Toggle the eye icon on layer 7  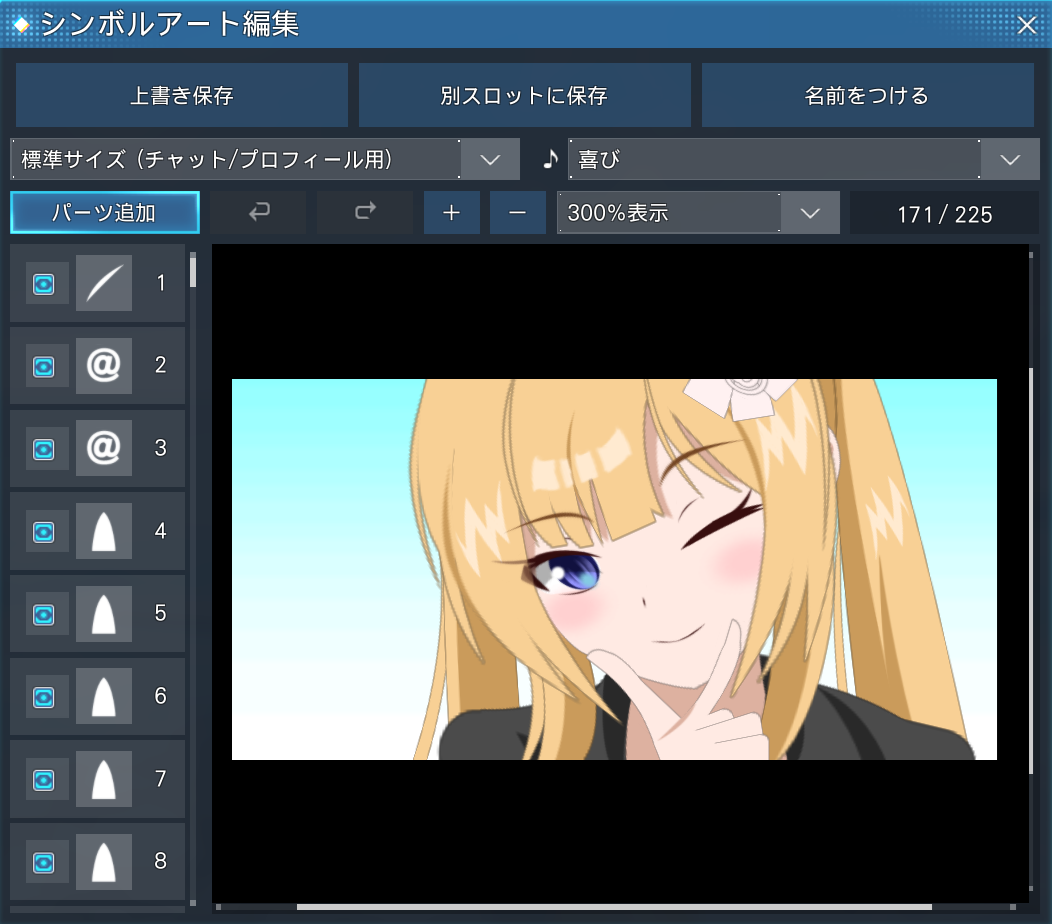(44, 780)
